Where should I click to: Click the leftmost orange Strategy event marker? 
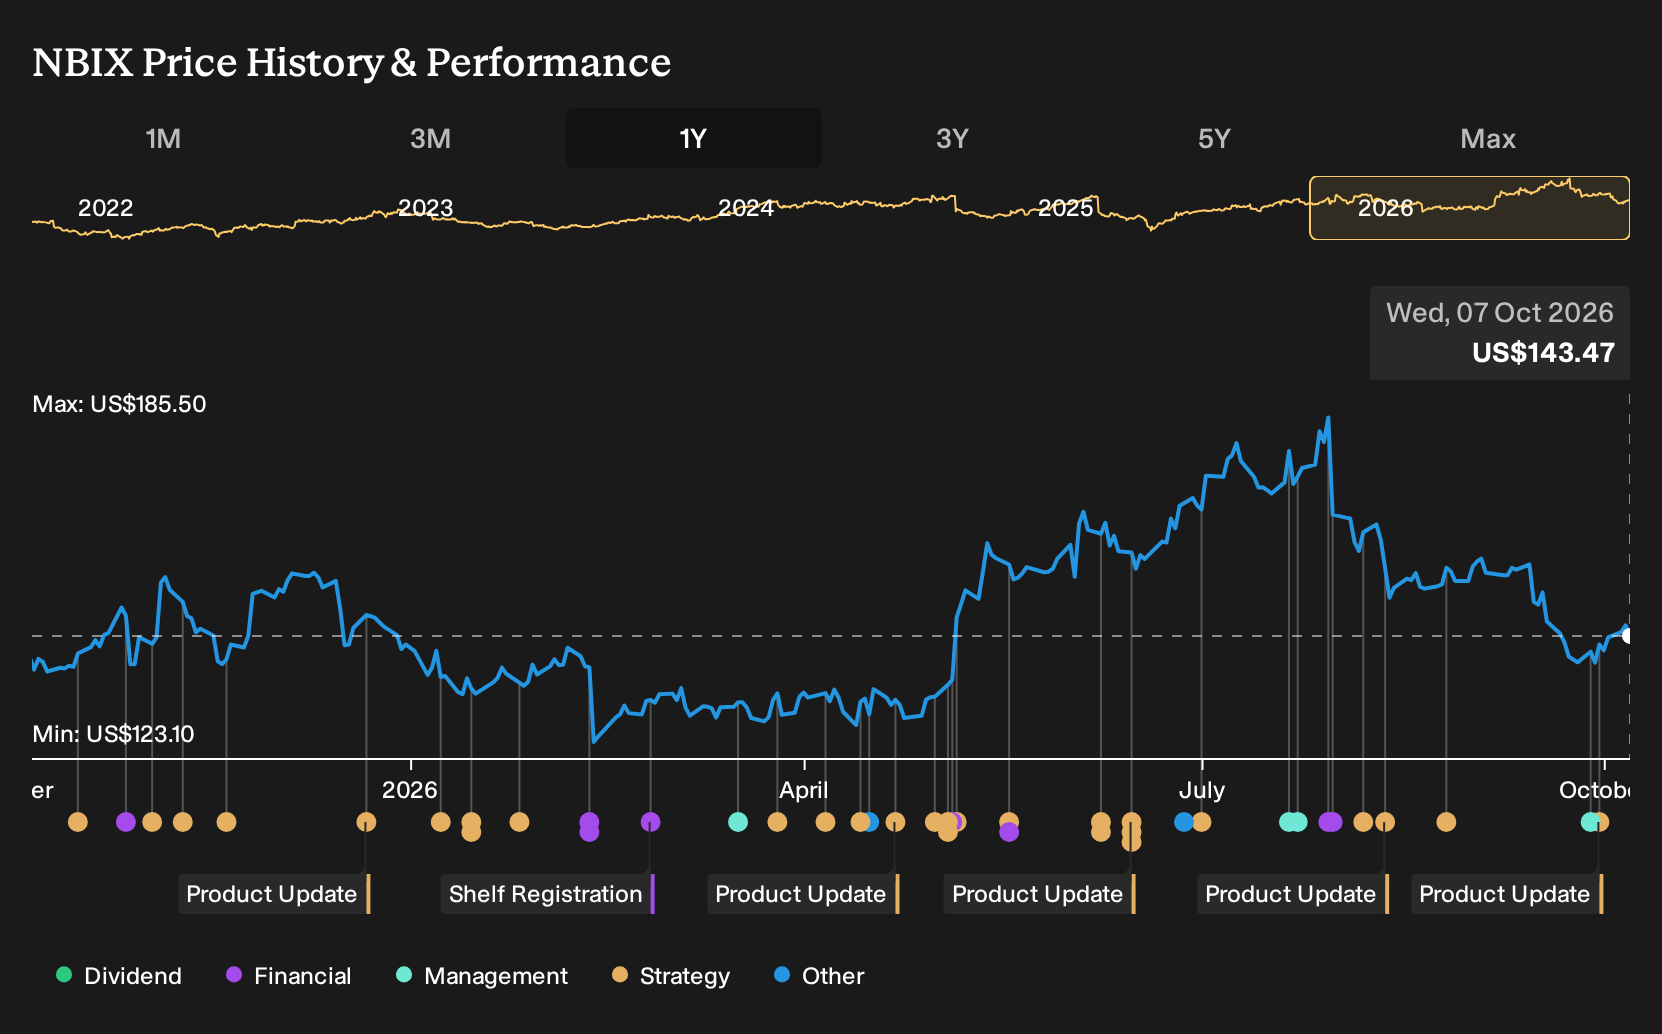(x=78, y=822)
